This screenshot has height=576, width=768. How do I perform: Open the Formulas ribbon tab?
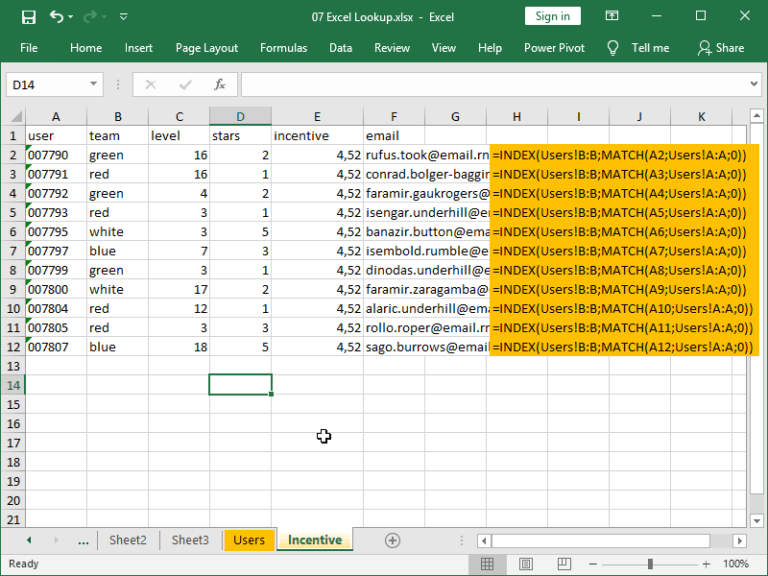pyautogui.click(x=284, y=48)
